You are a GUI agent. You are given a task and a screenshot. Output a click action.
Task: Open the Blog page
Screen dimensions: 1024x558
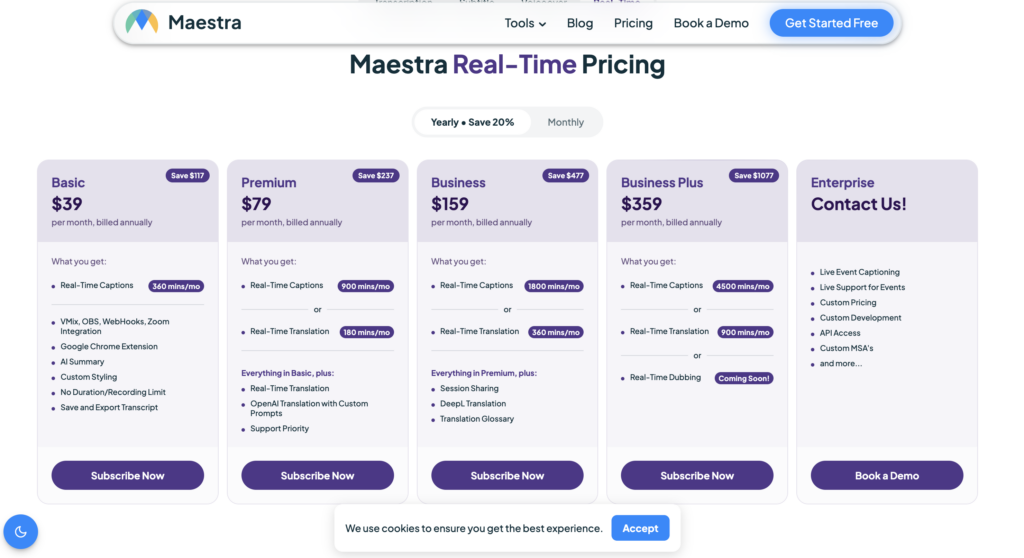point(580,23)
